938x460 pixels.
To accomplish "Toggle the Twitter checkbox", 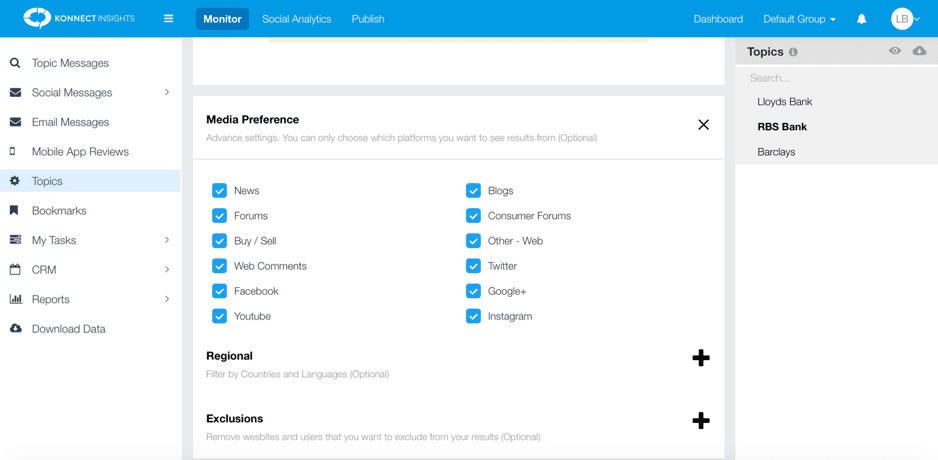I will pyautogui.click(x=473, y=266).
